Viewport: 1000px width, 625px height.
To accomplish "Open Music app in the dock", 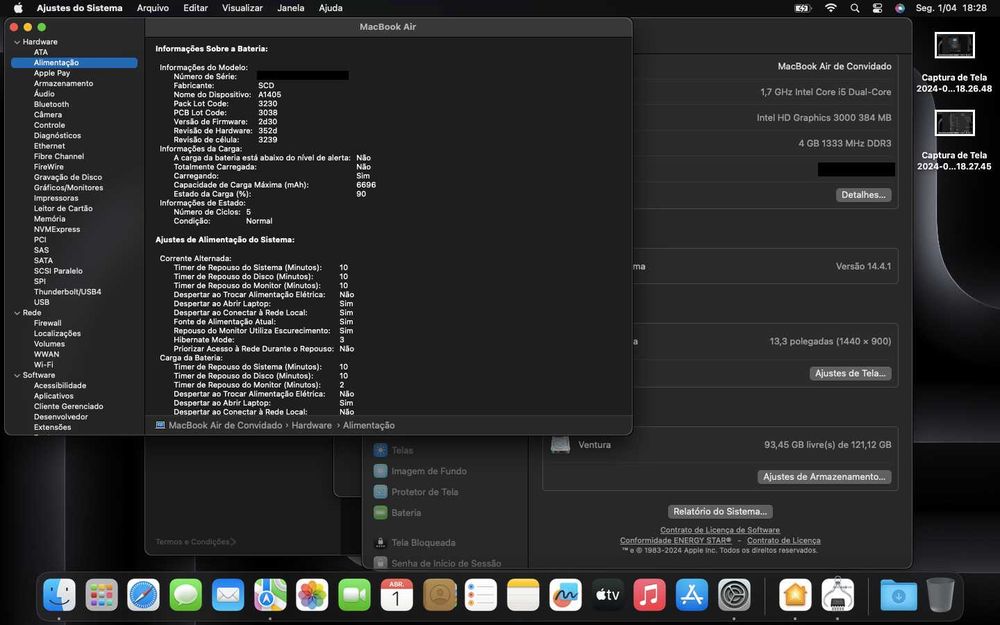I will tap(649, 595).
